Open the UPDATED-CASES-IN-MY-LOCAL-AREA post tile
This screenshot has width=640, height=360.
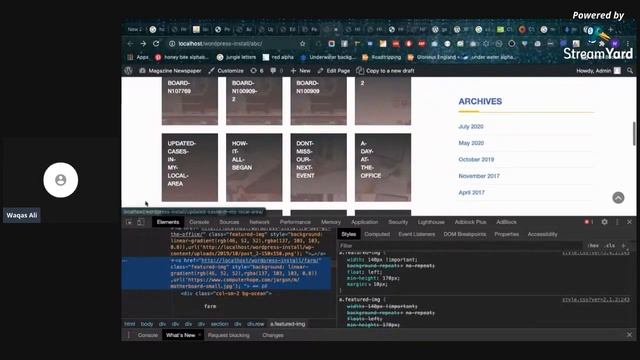coord(190,167)
